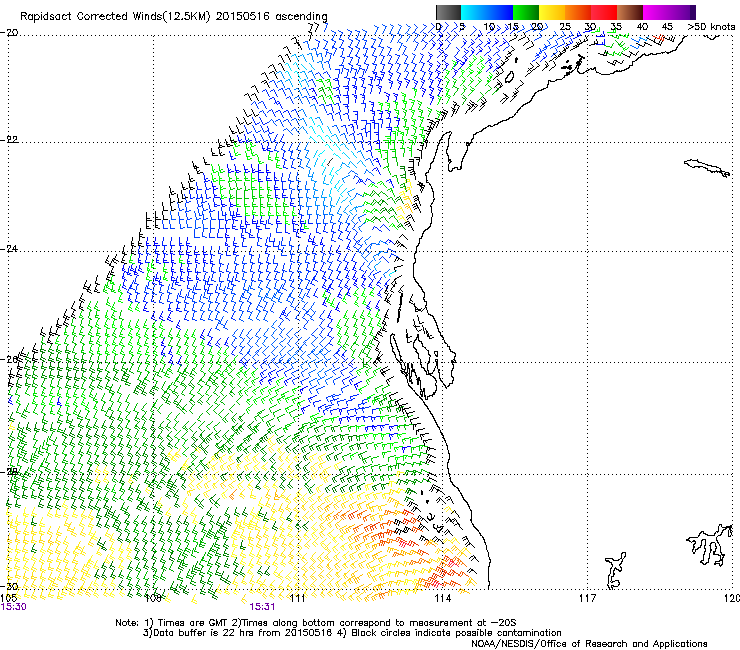Click the longitude label "117"
Image resolution: width=740 pixels, height=650 pixels.
point(587,598)
